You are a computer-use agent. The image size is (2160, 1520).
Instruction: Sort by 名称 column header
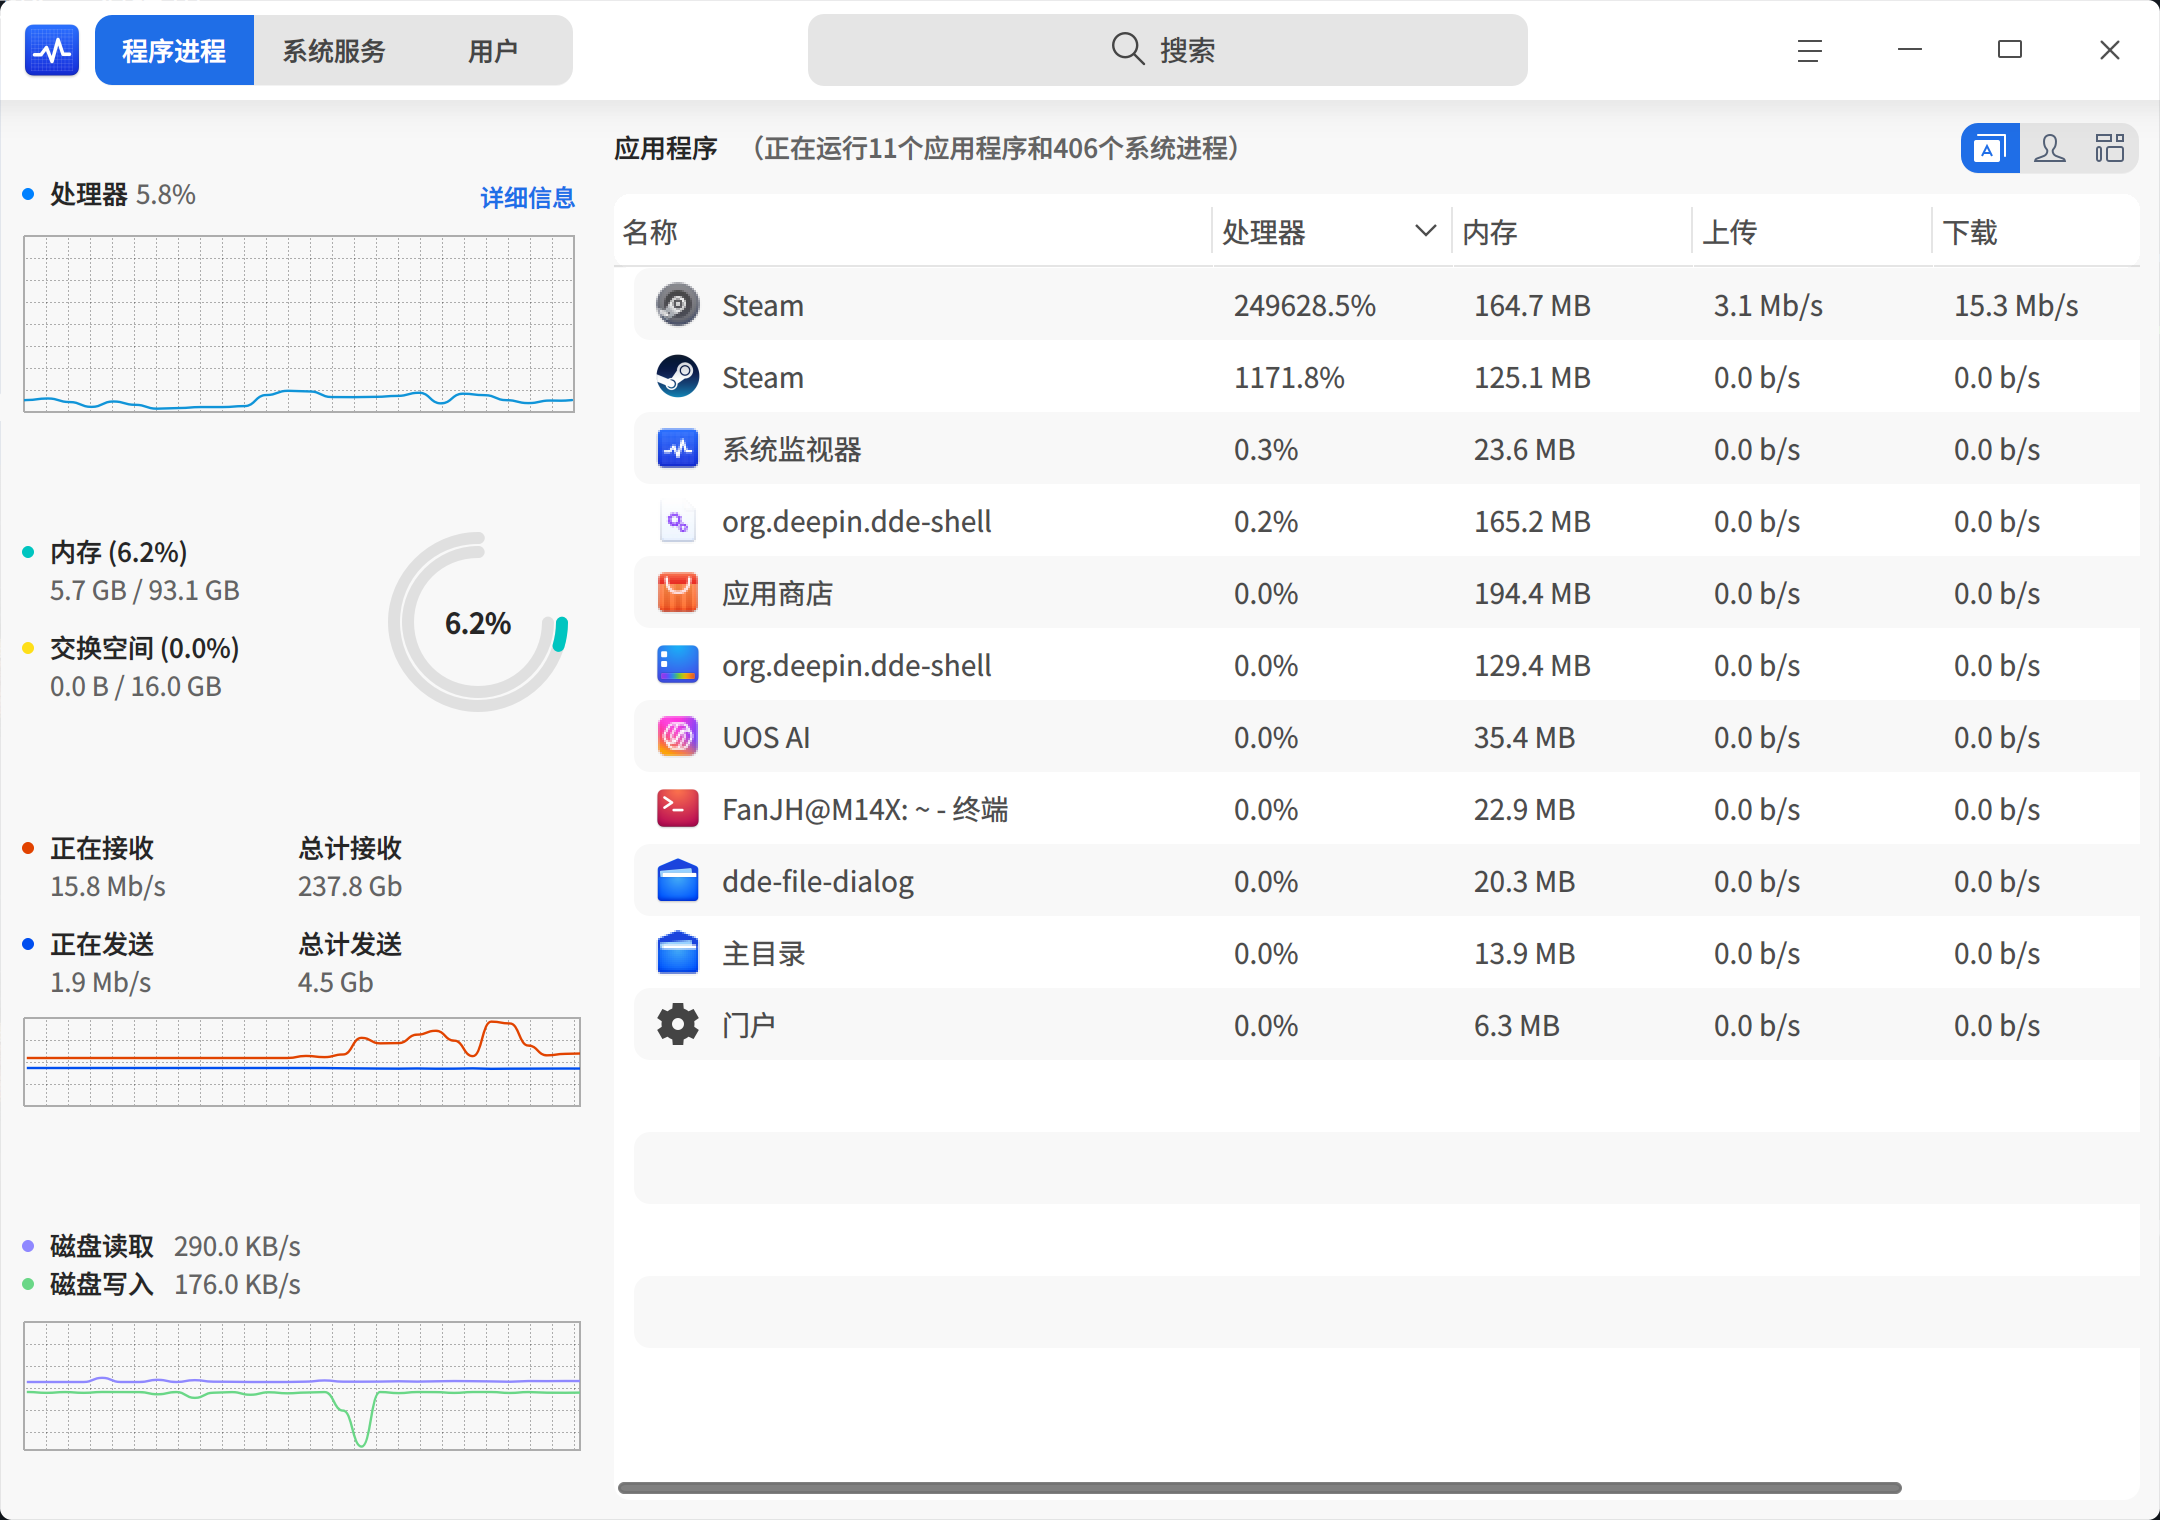pos(912,232)
